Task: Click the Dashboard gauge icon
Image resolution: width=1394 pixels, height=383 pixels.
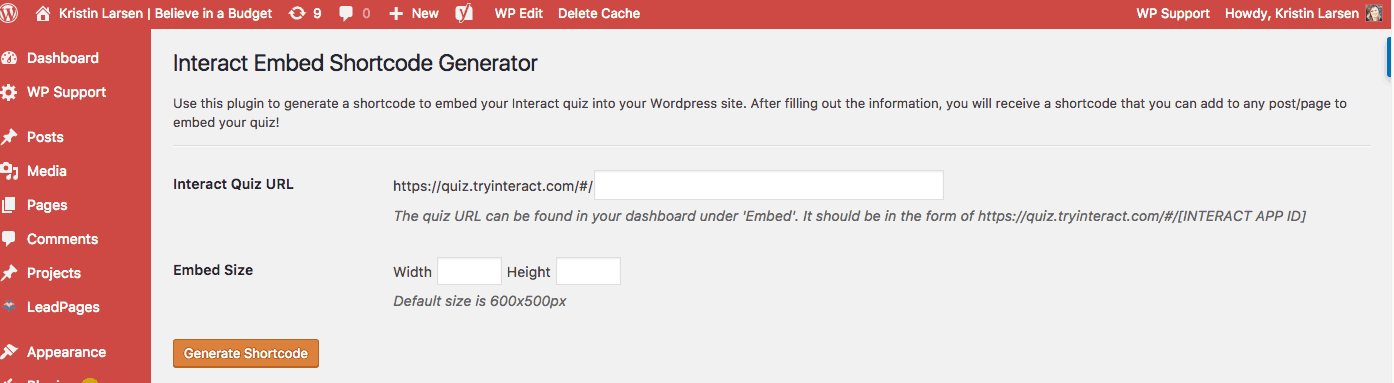Action: (x=9, y=58)
